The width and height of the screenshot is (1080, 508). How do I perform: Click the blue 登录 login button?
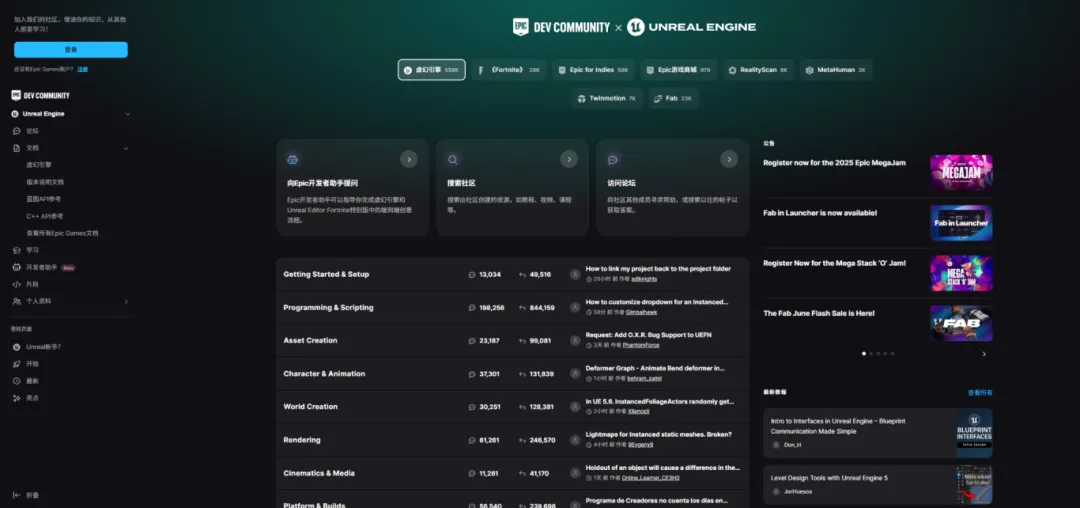[x=71, y=50]
